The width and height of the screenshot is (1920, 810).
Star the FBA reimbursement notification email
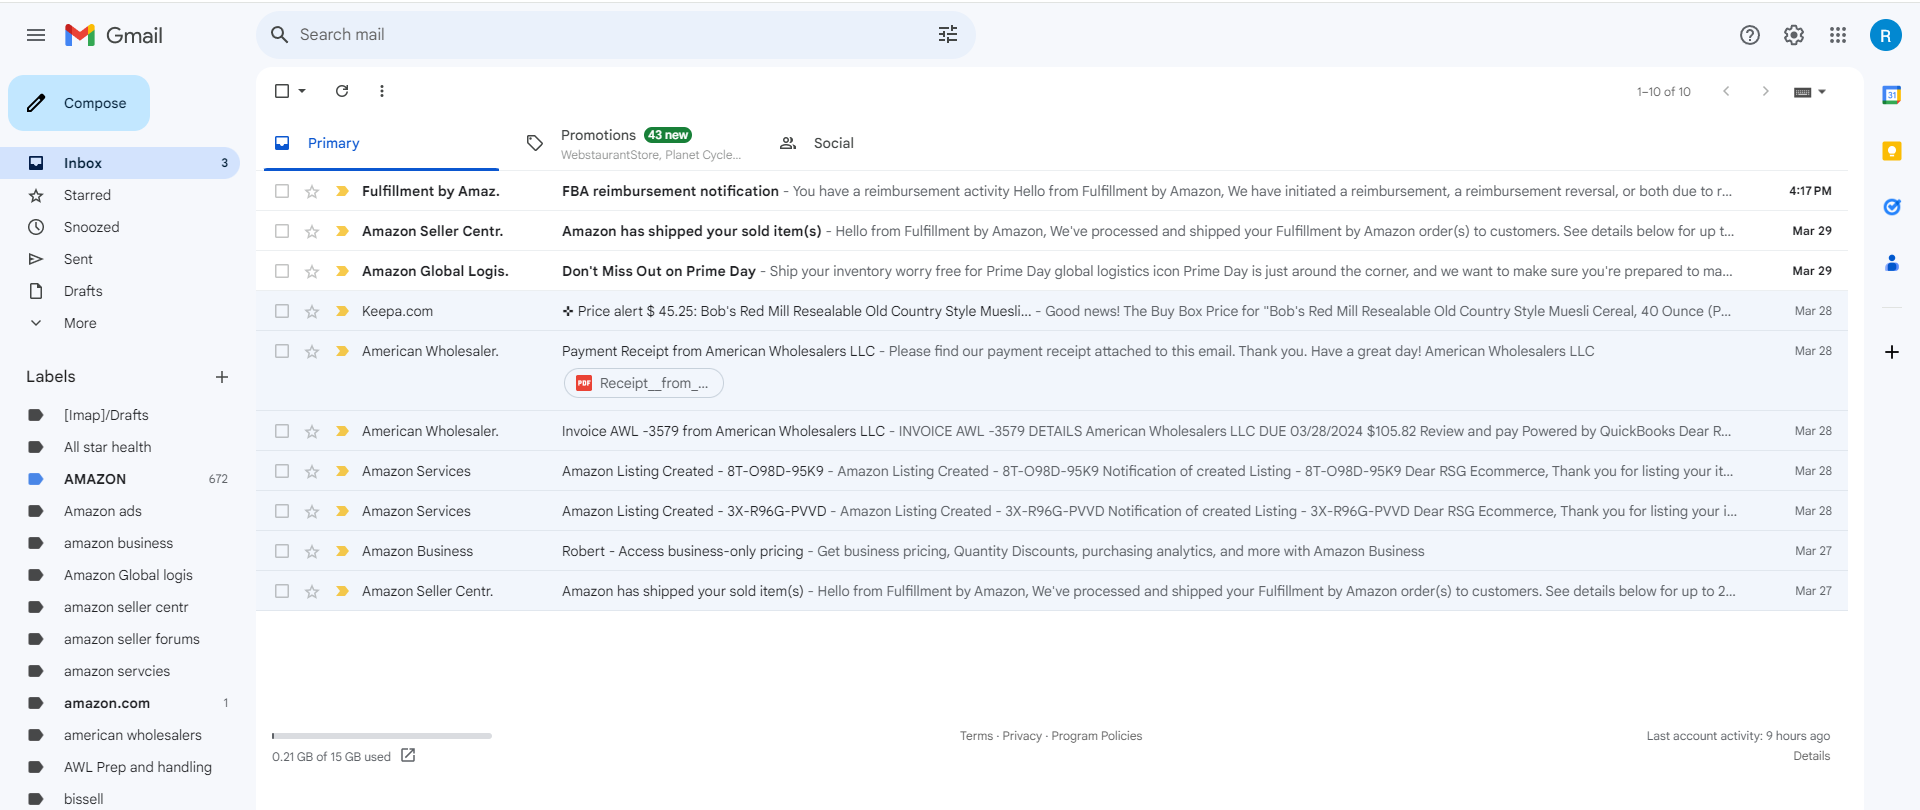point(312,191)
